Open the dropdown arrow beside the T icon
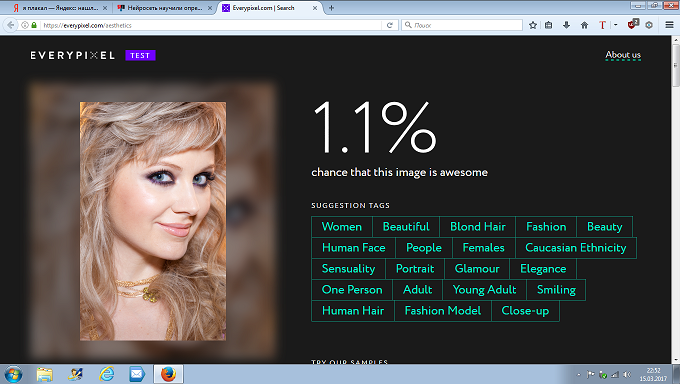This screenshot has width=680, height=384. tap(615, 25)
